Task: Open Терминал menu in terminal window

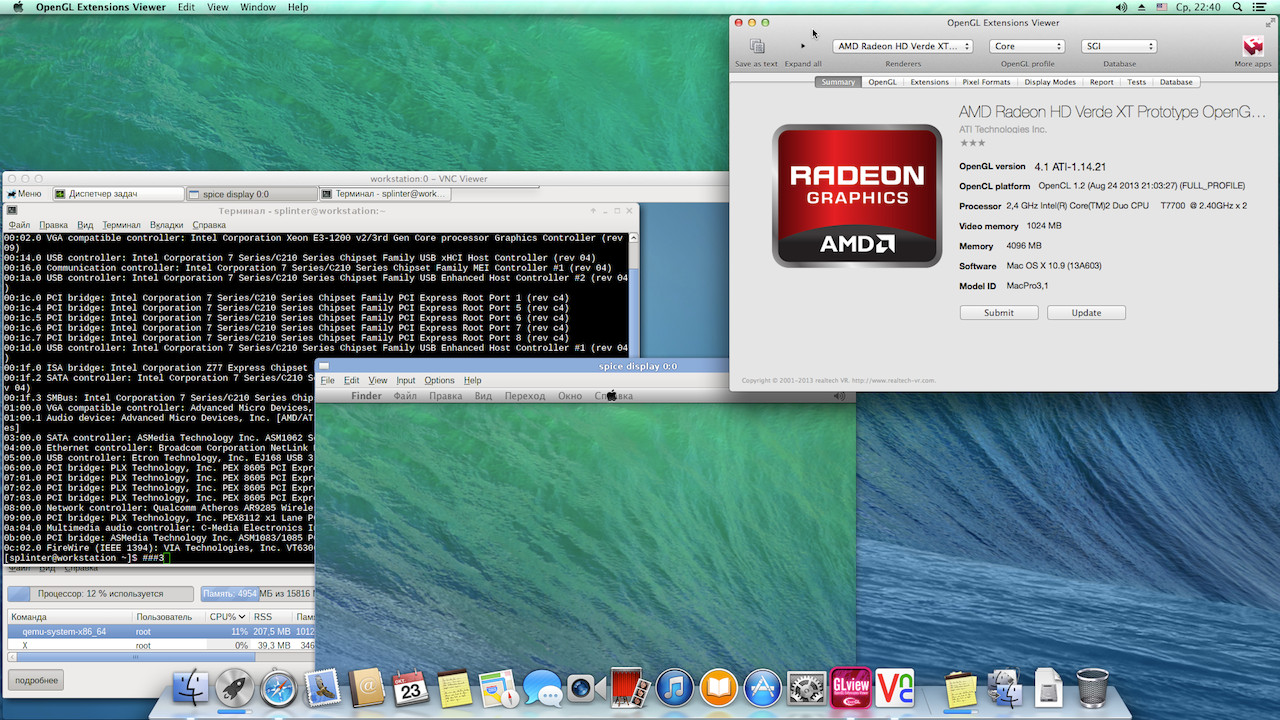Action: click(x=122, y=225)
